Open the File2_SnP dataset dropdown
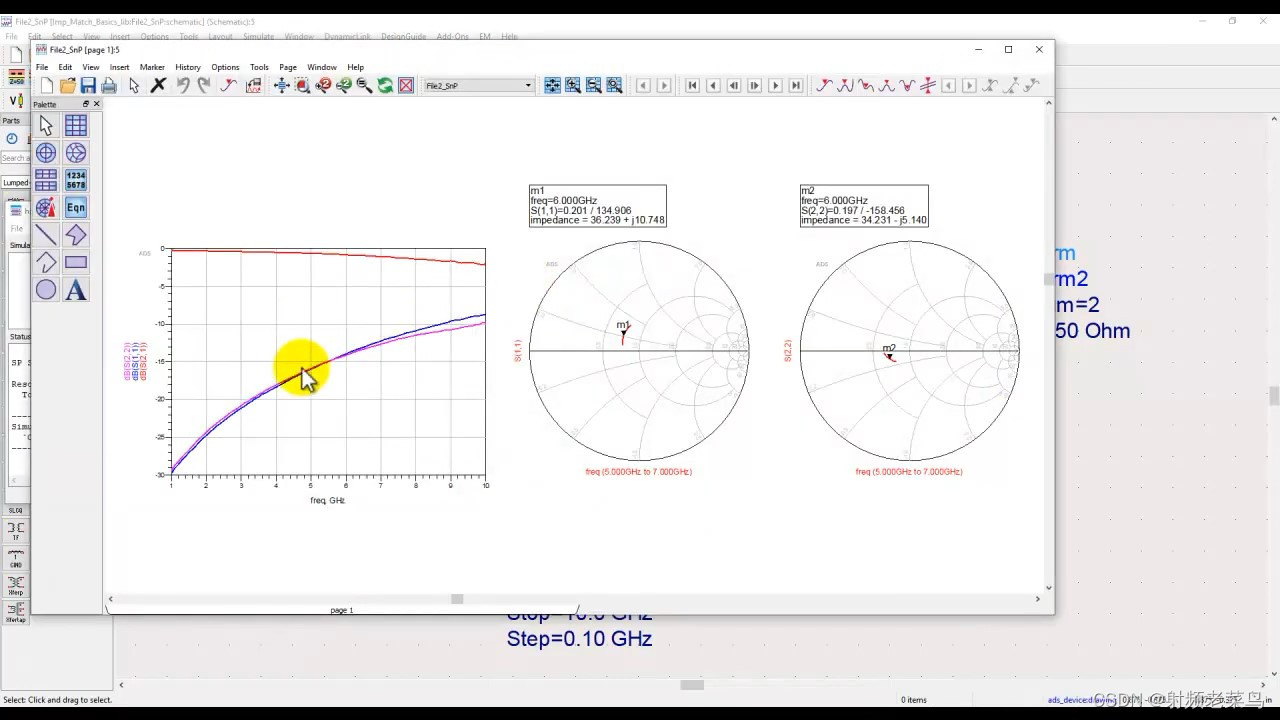1280x720 pixels. tap(479, 86)
